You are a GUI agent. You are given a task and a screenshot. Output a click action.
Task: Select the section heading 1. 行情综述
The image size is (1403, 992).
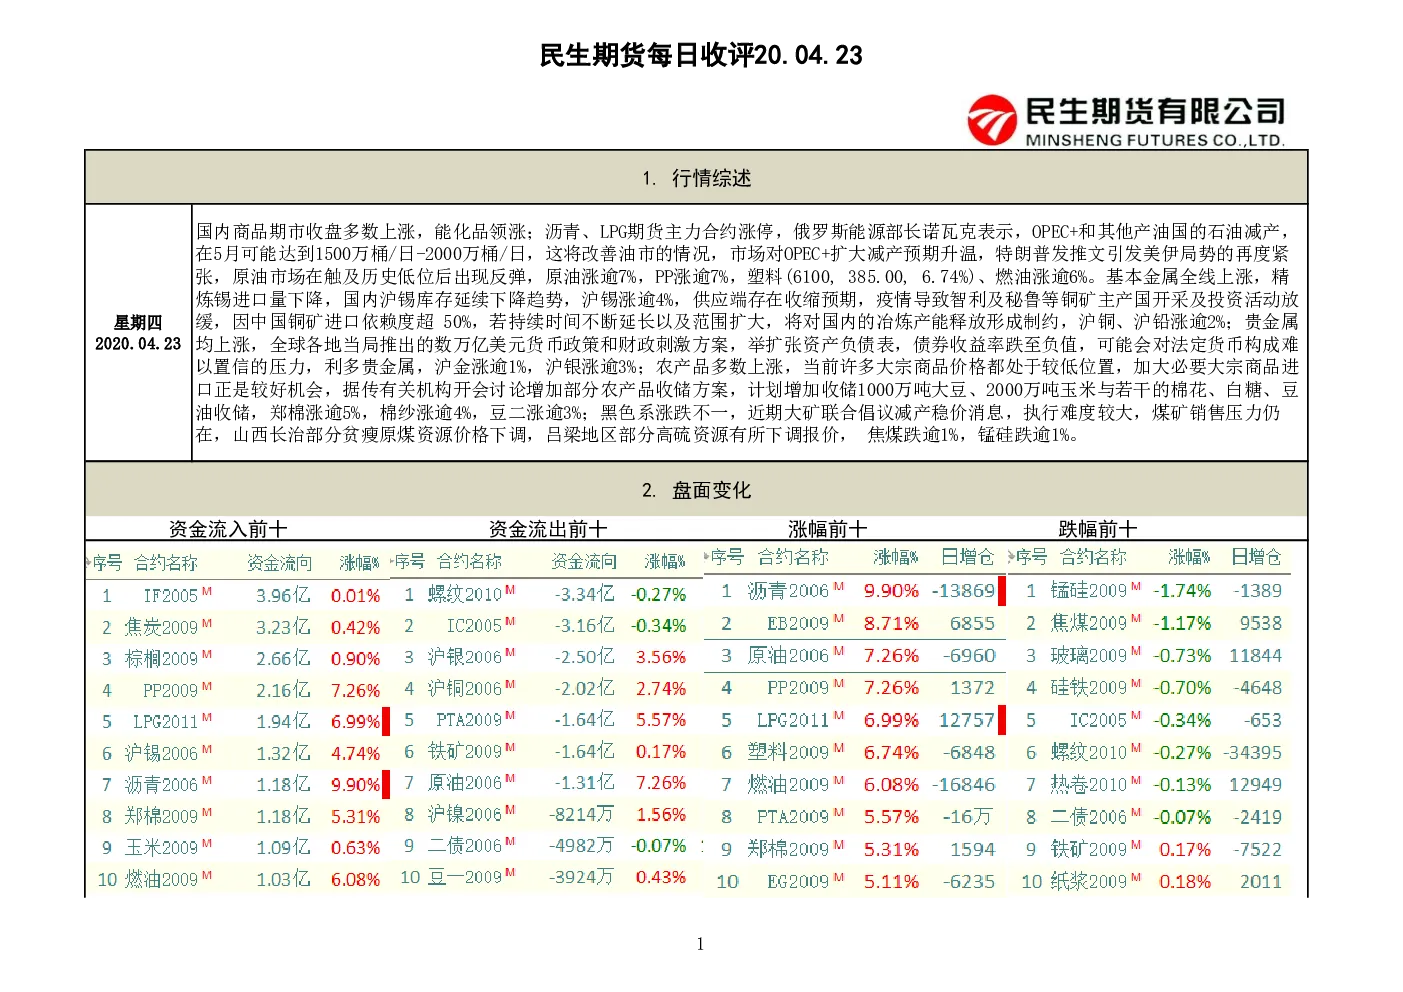[x=697, y=178]
